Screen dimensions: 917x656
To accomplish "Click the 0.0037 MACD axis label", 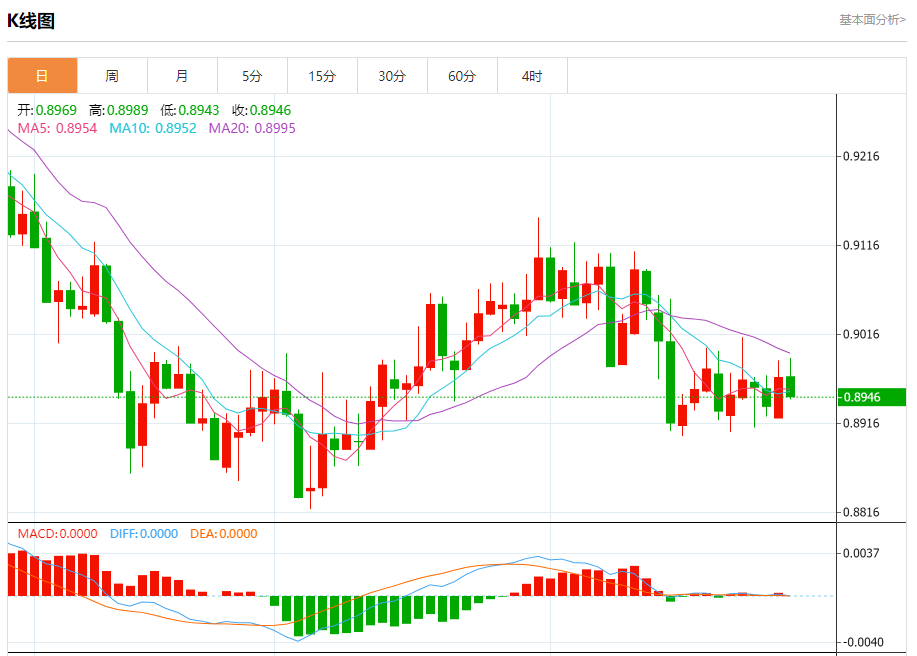I will 861,553.
